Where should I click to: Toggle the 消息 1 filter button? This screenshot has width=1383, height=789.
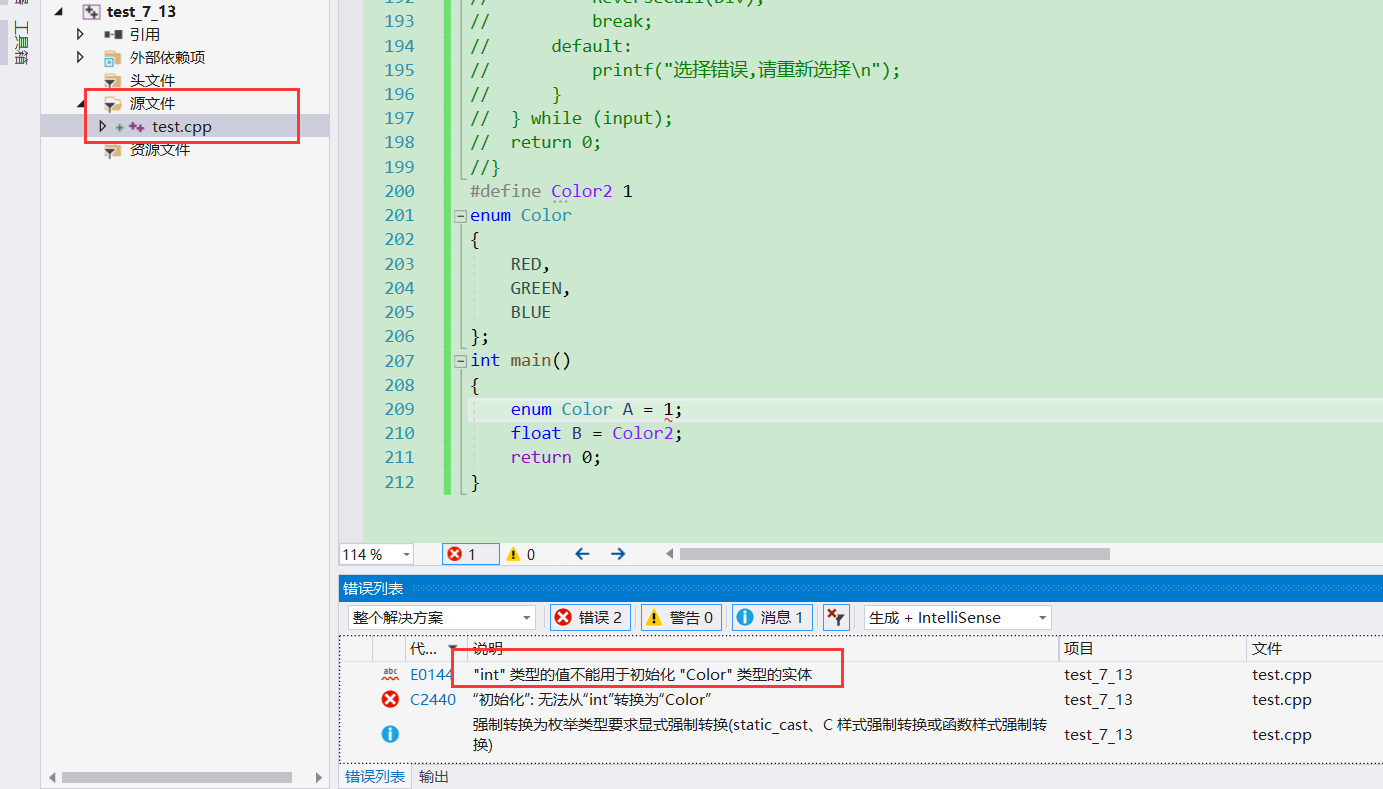coord(772,618)
